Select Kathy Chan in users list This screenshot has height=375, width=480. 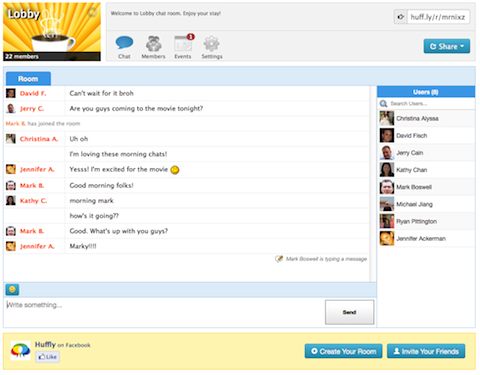(x=426, y=170)
